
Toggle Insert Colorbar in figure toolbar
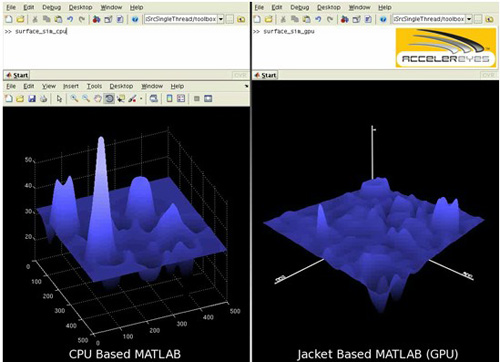coord(169,99)
